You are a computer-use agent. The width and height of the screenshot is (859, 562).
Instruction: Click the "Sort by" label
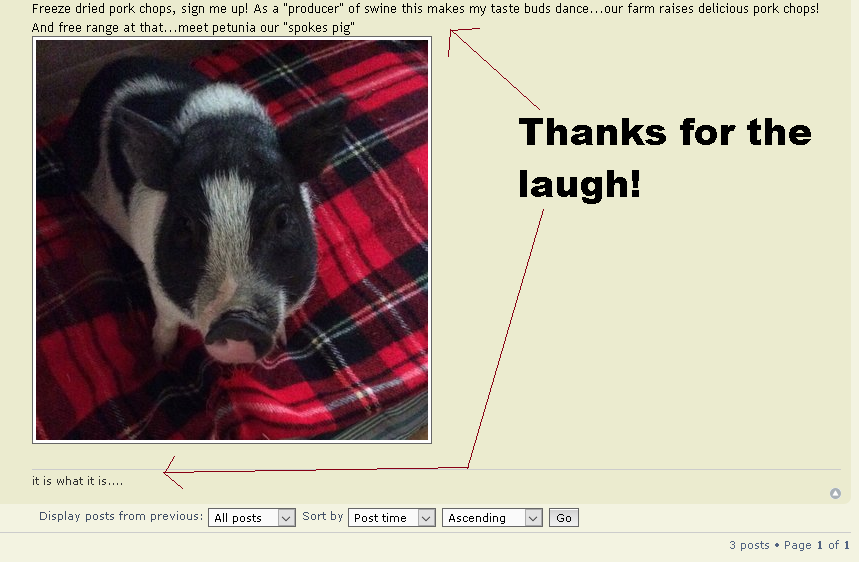(323, 517)
